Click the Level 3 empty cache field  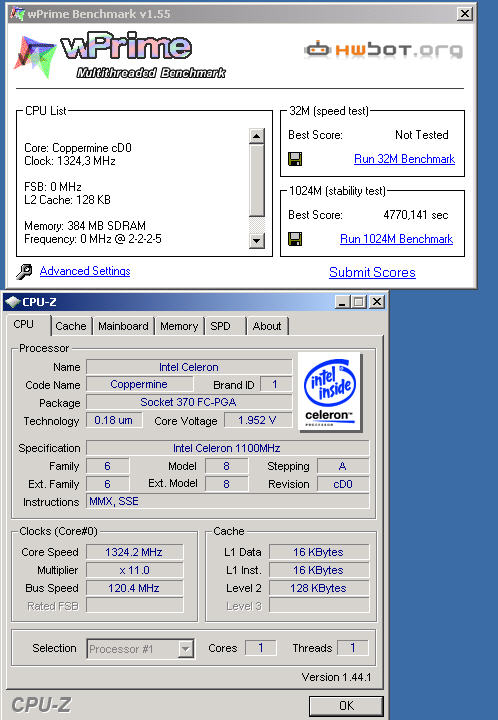point(319,606)
